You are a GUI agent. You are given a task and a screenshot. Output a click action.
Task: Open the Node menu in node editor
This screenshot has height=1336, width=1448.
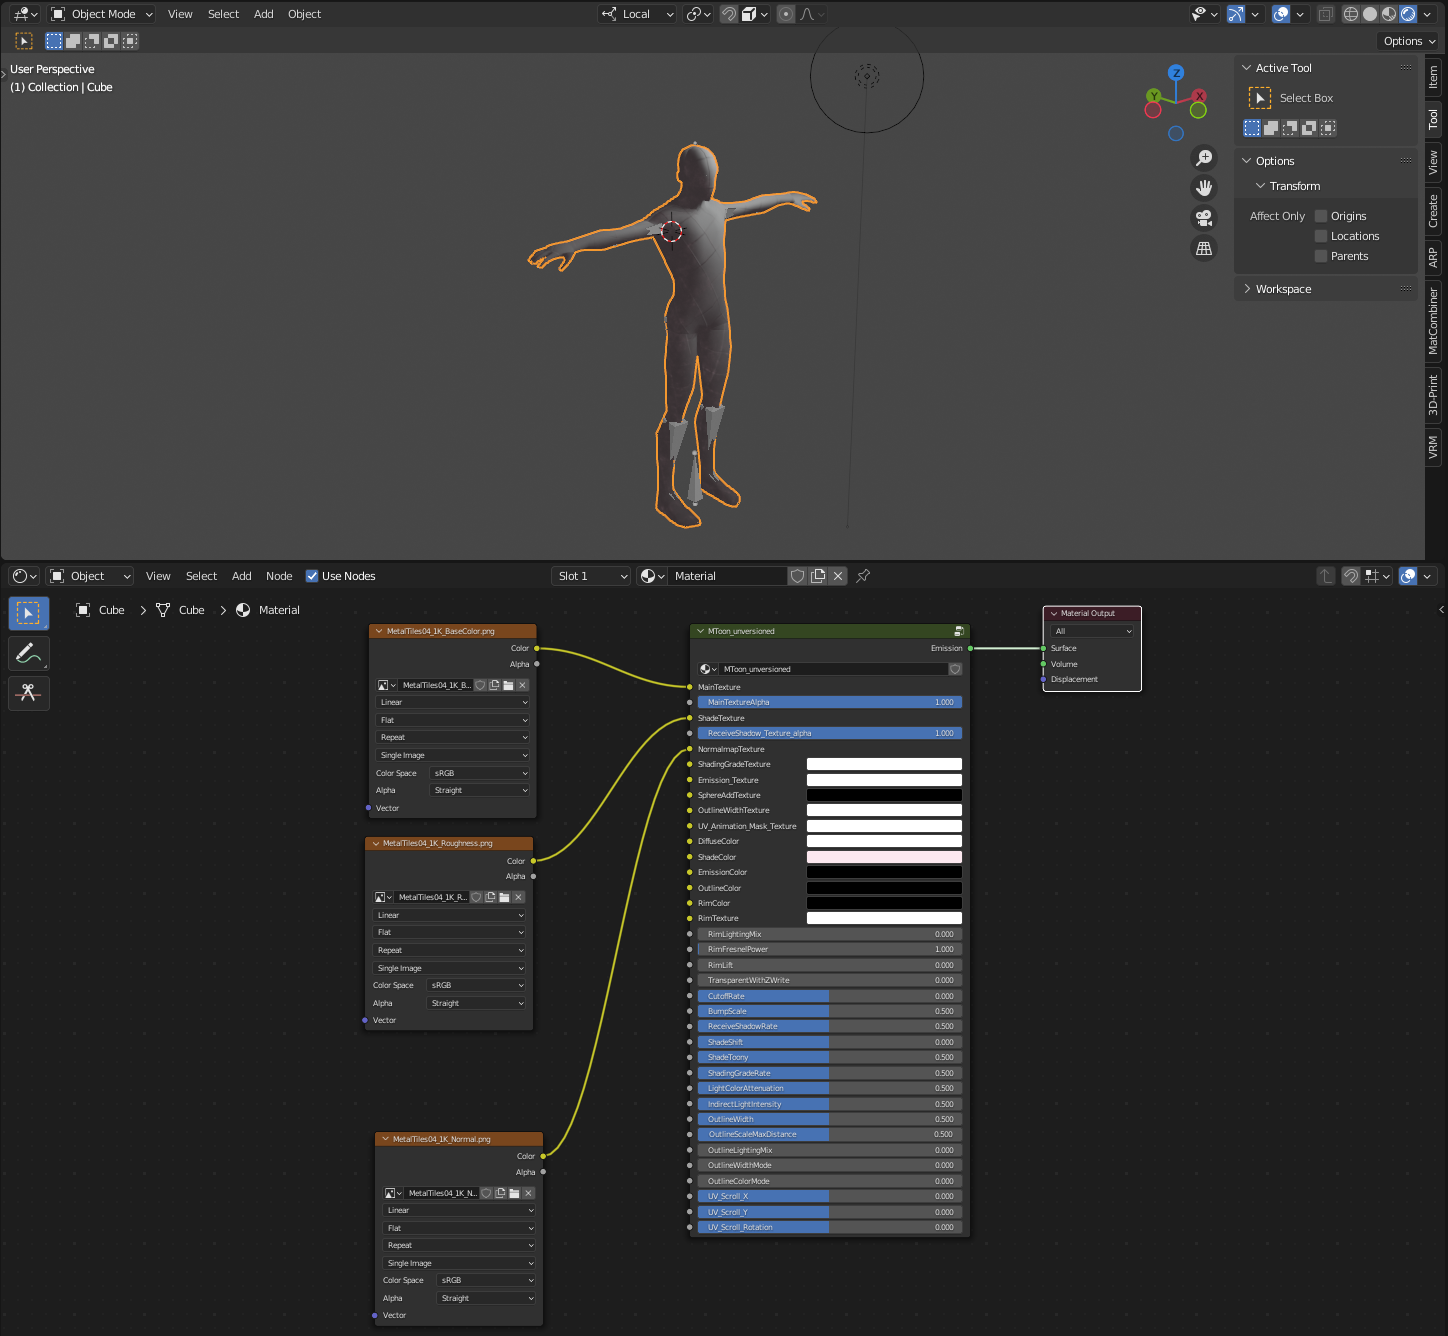pyautogui.click(x=279, y=576)
